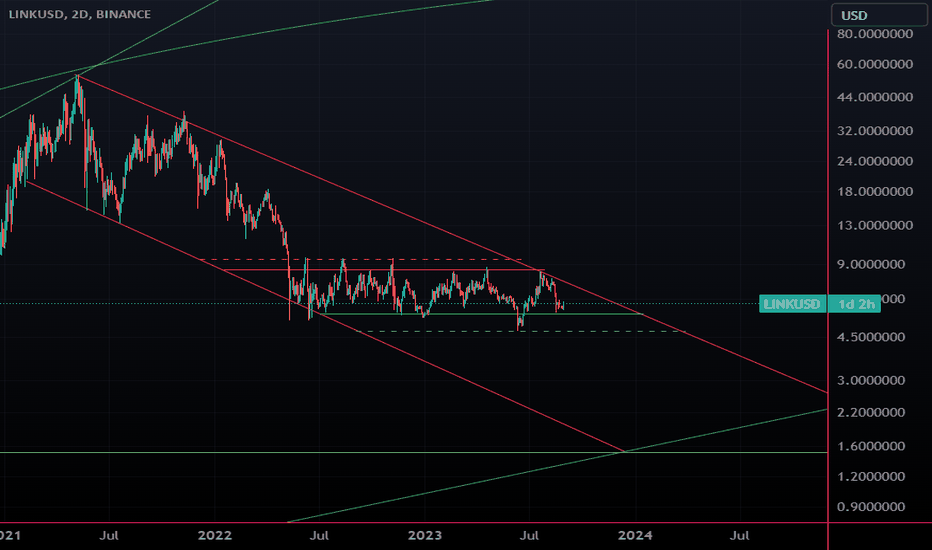Image resolution: width=932 pixels, height=550 pixels.
Task: Click the 24.0000000 price axis label
Action: pyautogui.click(x=874, y=161)
